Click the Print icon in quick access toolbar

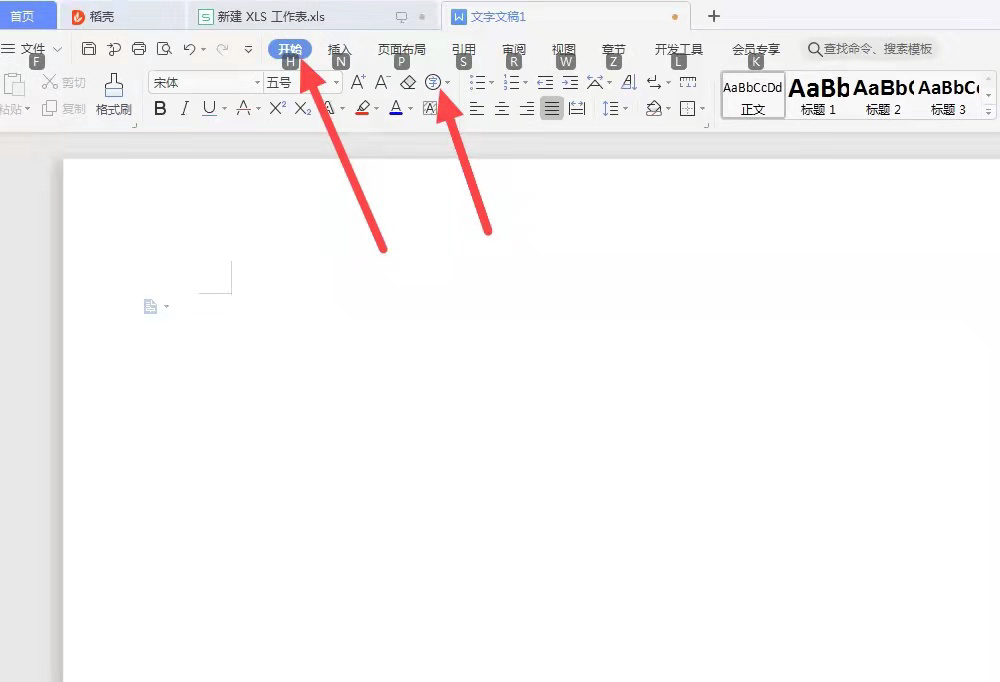(x=139, y=49)
